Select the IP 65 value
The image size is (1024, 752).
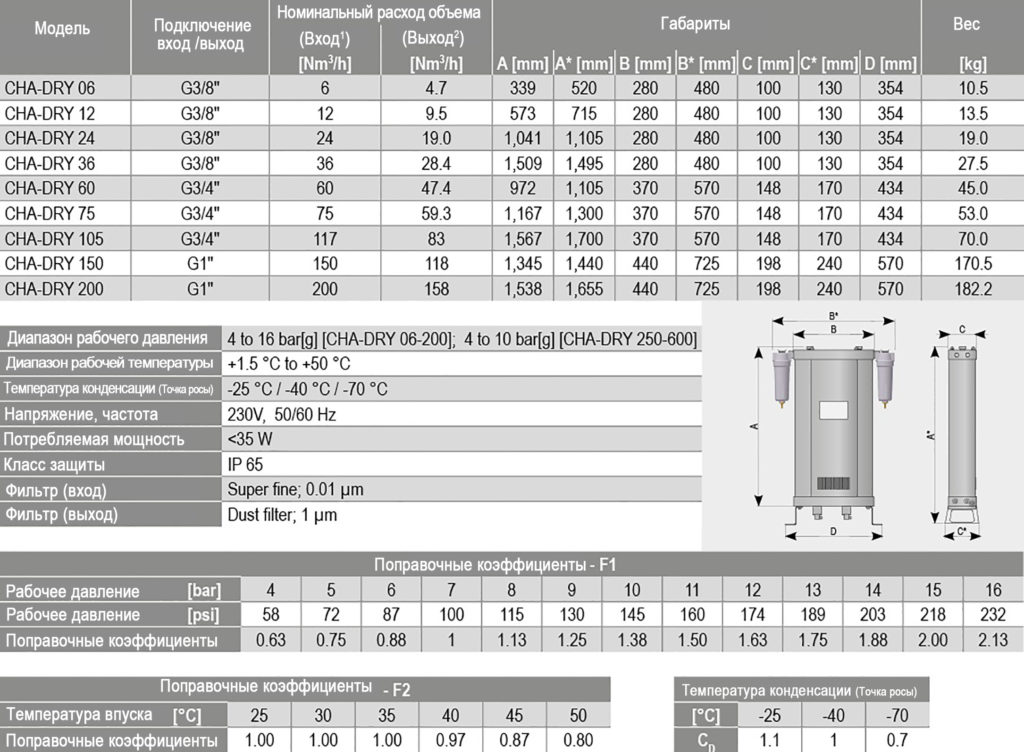(x=245, y=465)
